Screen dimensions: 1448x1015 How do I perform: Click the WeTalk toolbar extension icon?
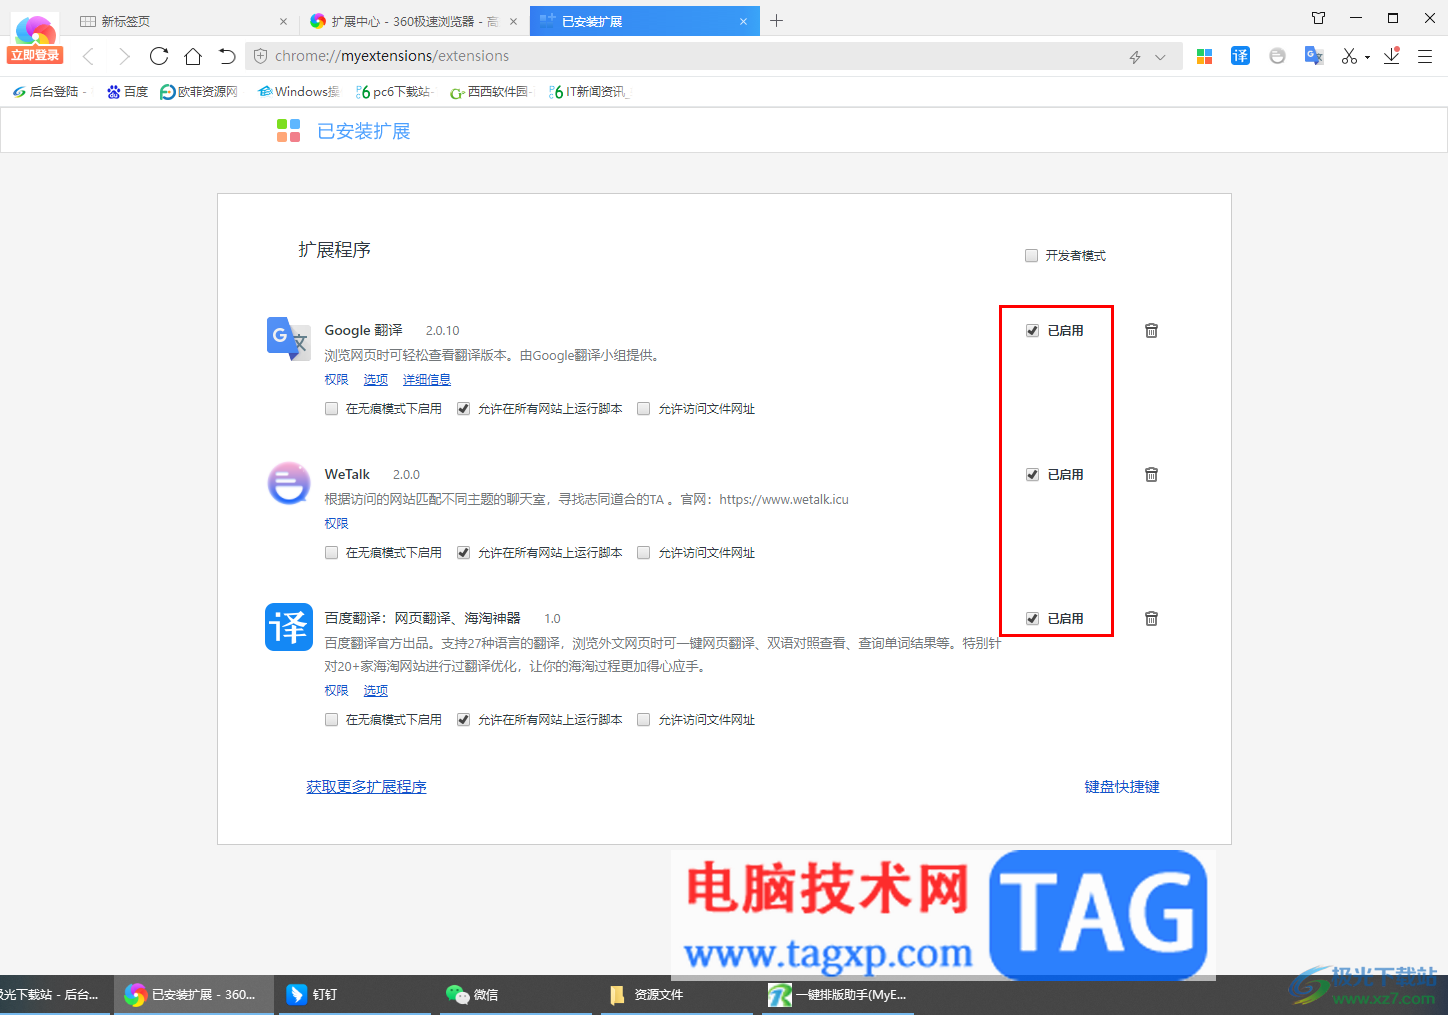1277,56
